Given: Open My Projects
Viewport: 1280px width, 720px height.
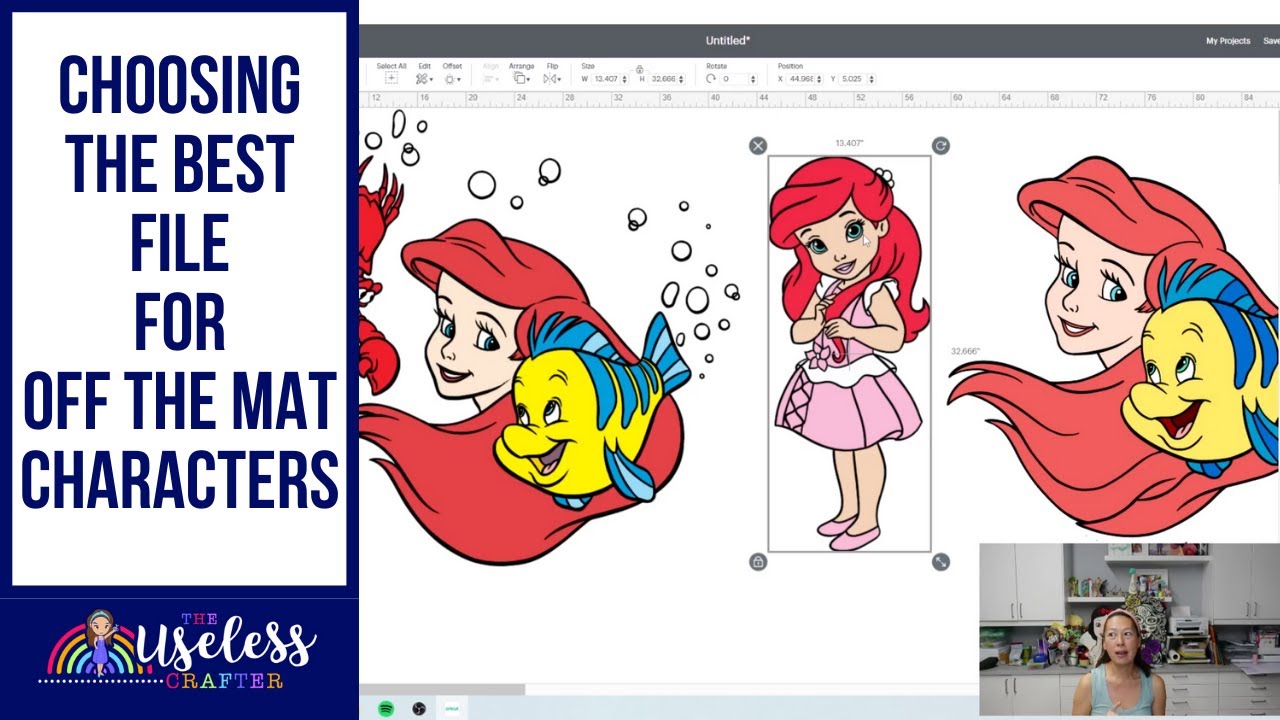Looking at the screenshot, I should click(1228, 41).
